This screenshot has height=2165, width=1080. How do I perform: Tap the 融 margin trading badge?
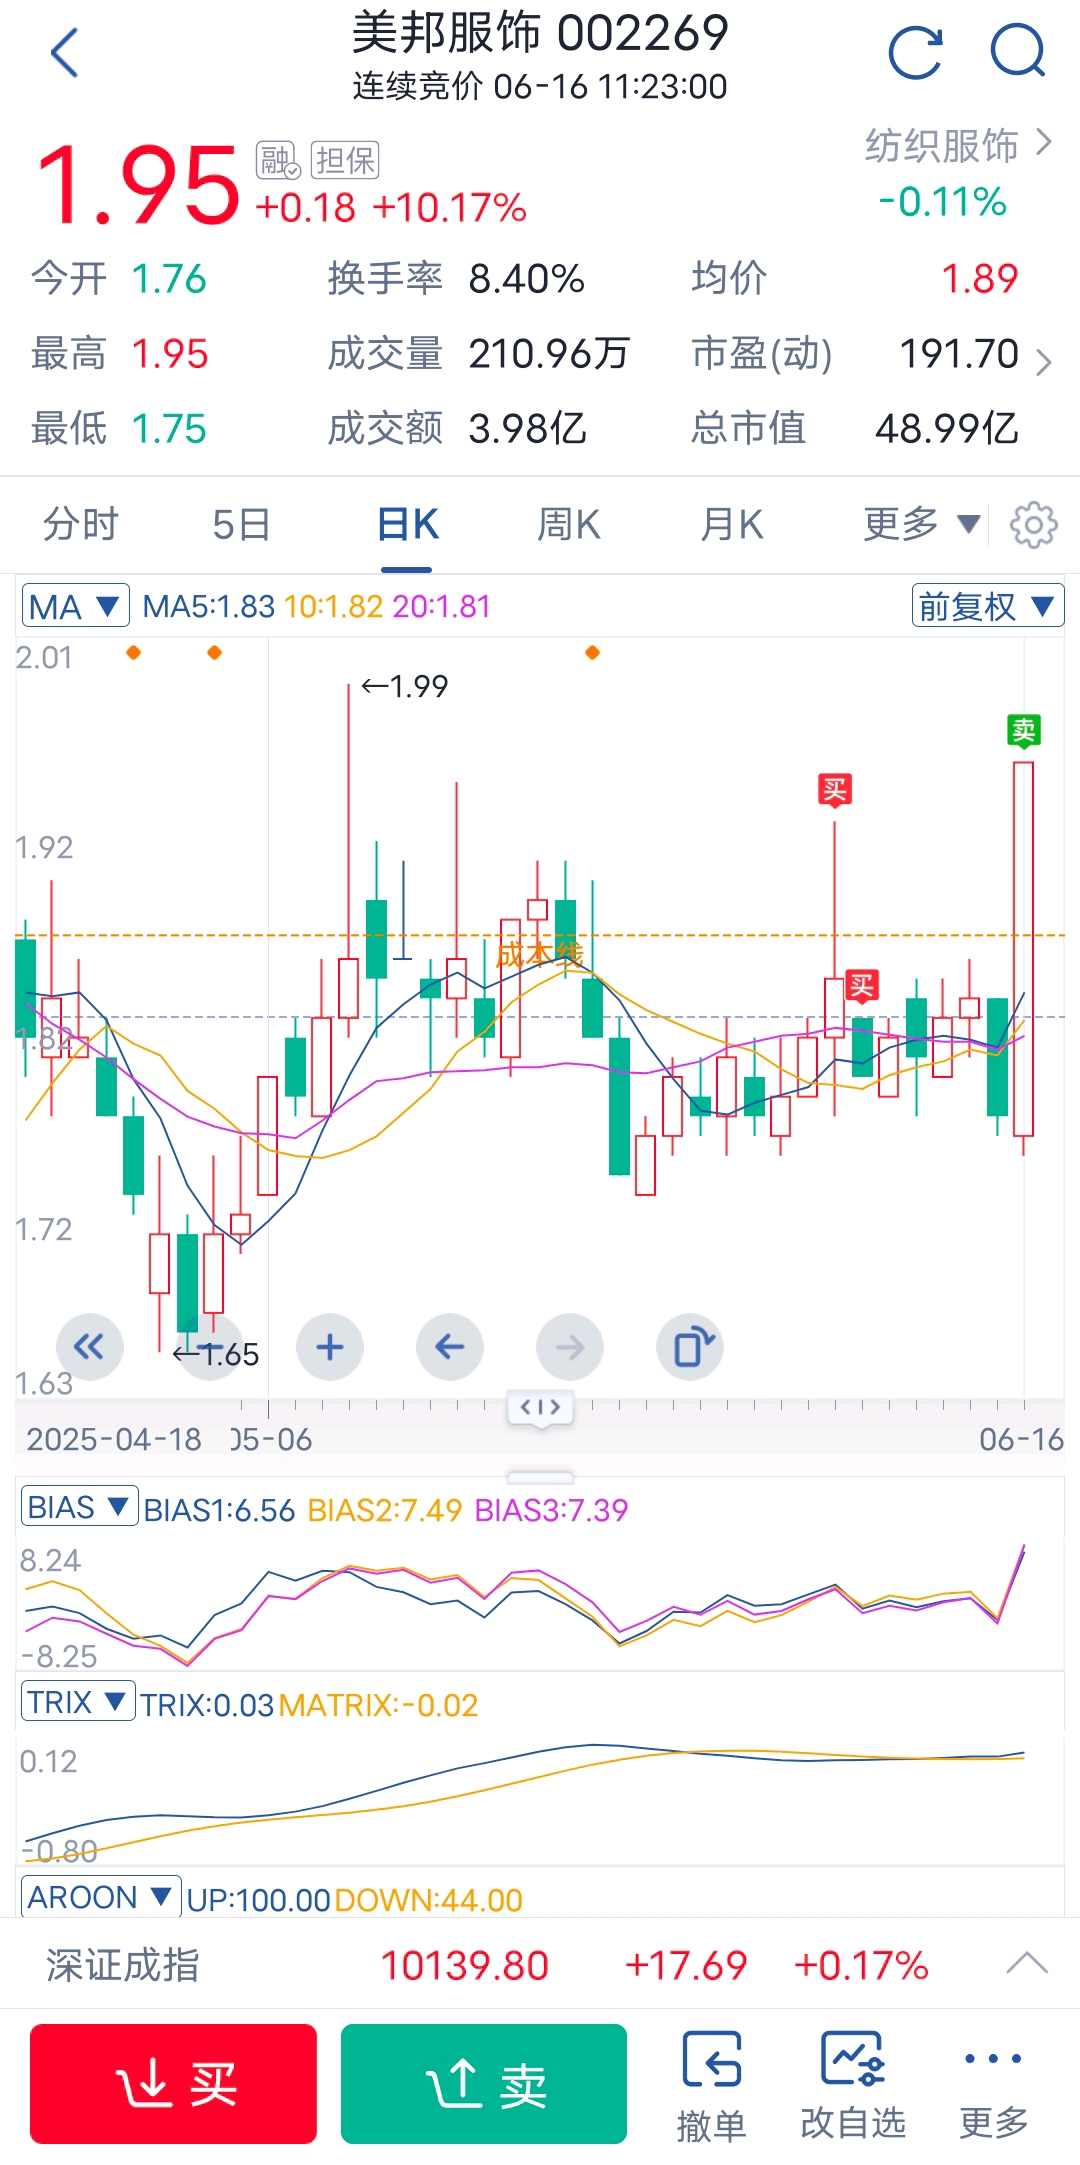pyautogui.click(x=277, y=160)
